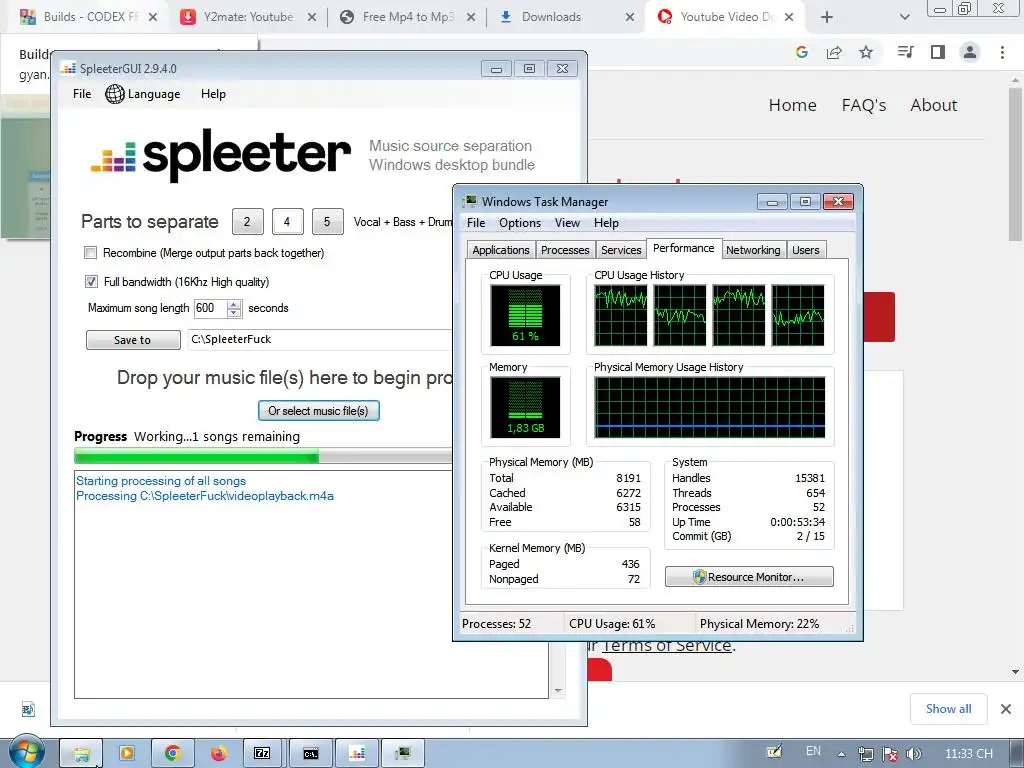Click the Resource Monitor button

tap(749, 577)
